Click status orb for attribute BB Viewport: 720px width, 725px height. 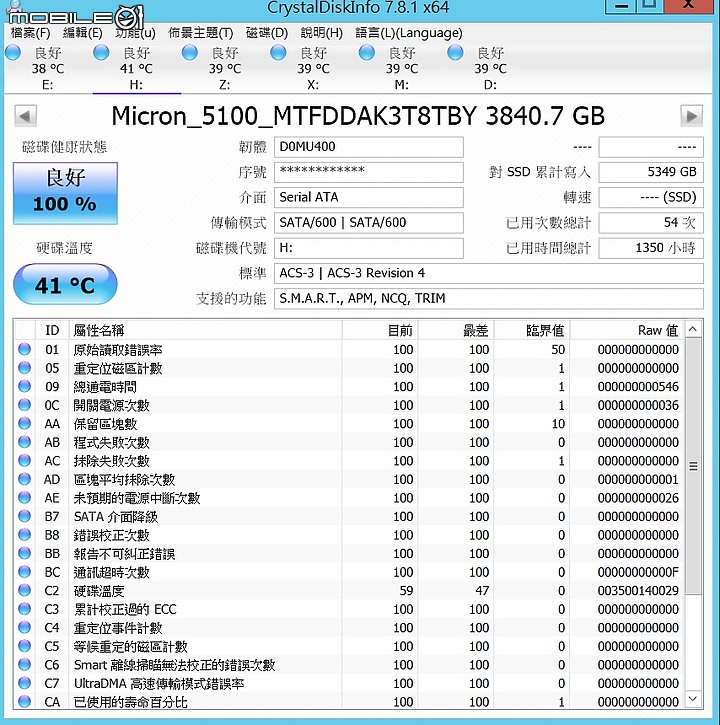pyautogui.click(x=25, y=553)
